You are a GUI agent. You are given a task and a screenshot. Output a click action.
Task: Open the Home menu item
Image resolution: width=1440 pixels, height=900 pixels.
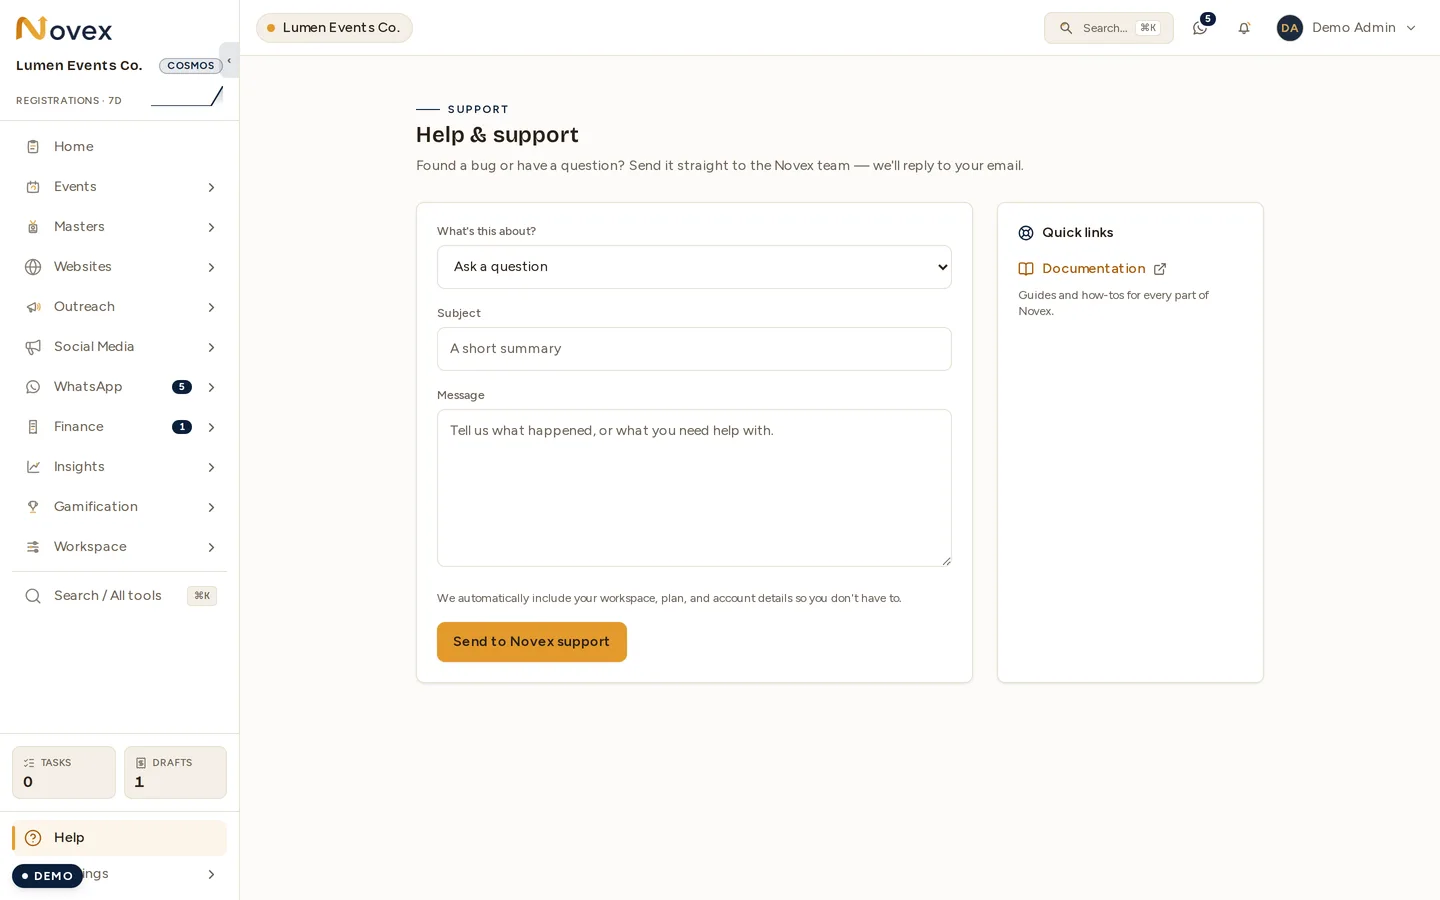pos(119,147)
